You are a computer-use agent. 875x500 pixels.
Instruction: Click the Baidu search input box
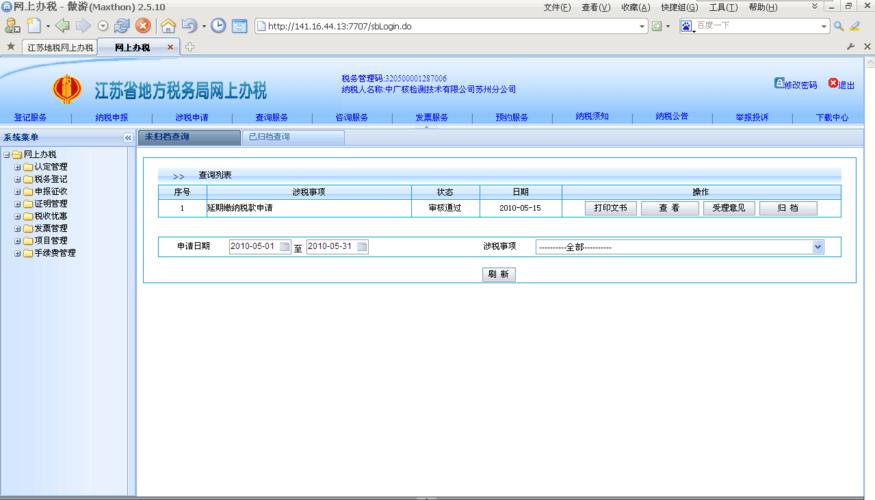point(757,26)
